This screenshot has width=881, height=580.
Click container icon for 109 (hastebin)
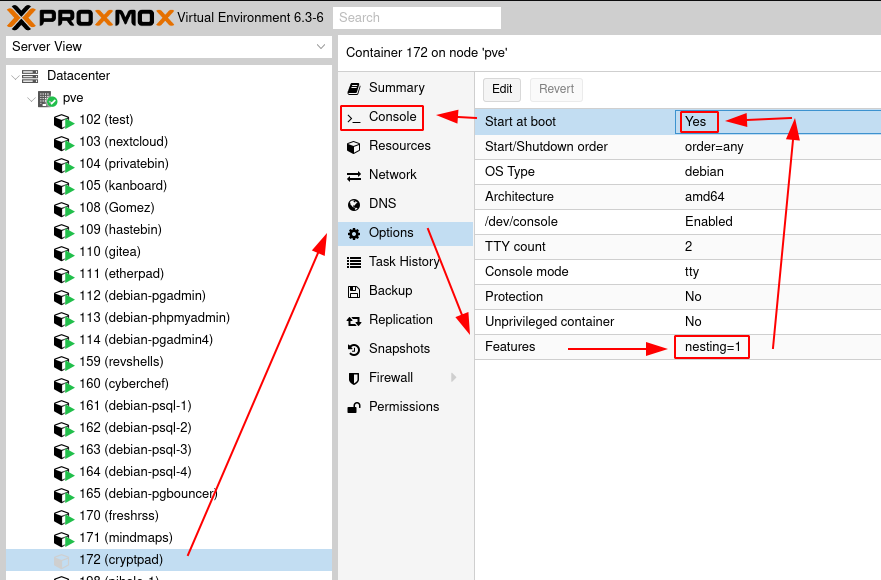[x=63, y=230]
